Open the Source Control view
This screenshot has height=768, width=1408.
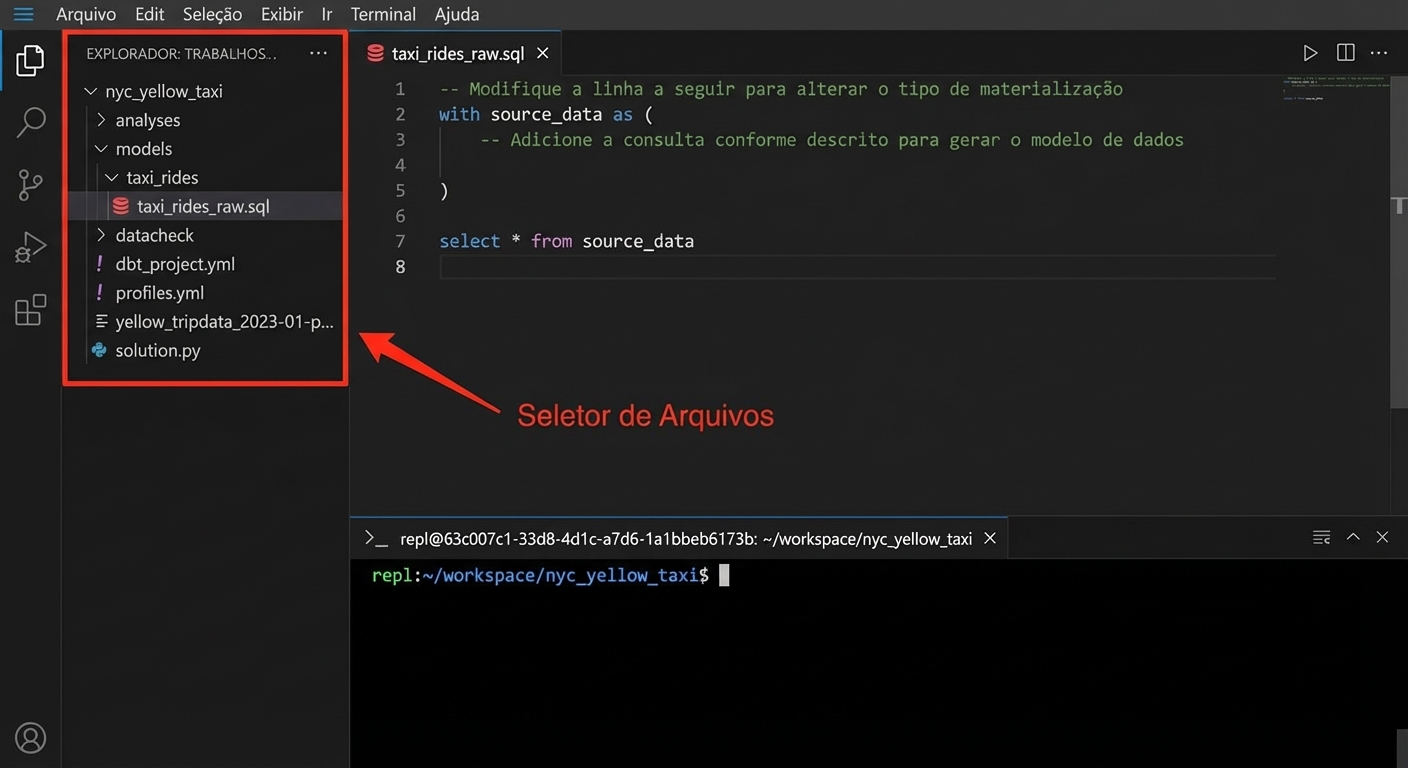pyautogui.click(x=31, y=185)
